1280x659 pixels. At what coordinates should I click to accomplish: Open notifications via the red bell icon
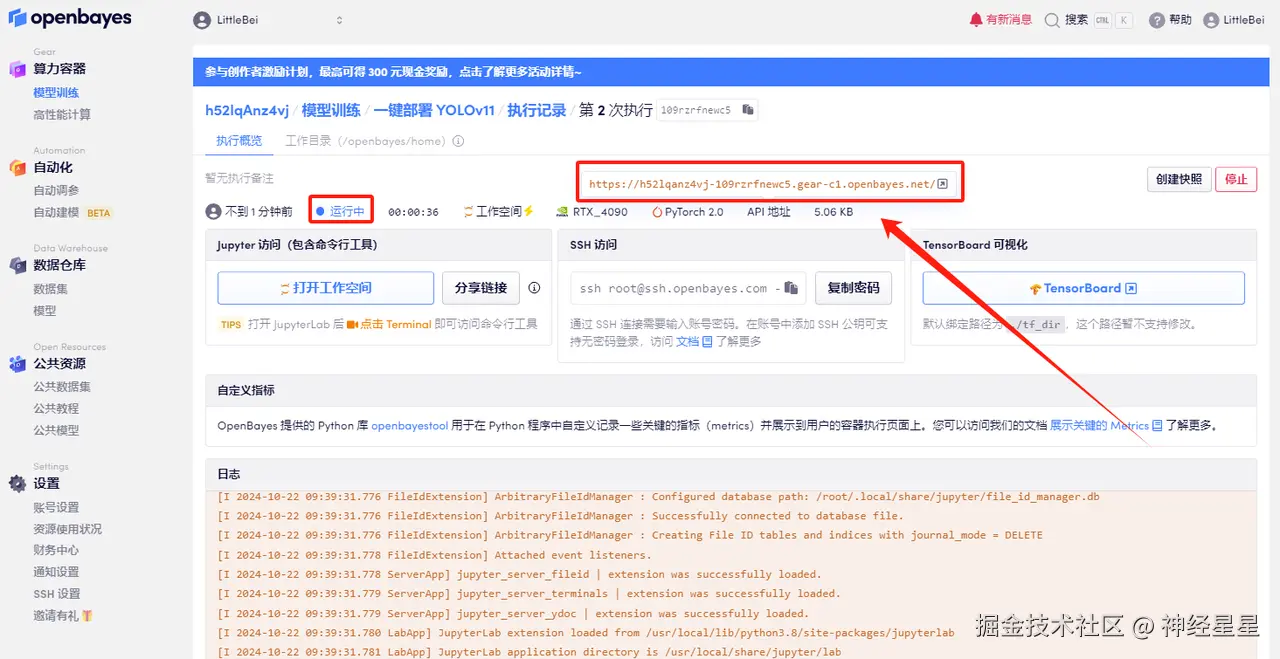[x=977, y=18]
